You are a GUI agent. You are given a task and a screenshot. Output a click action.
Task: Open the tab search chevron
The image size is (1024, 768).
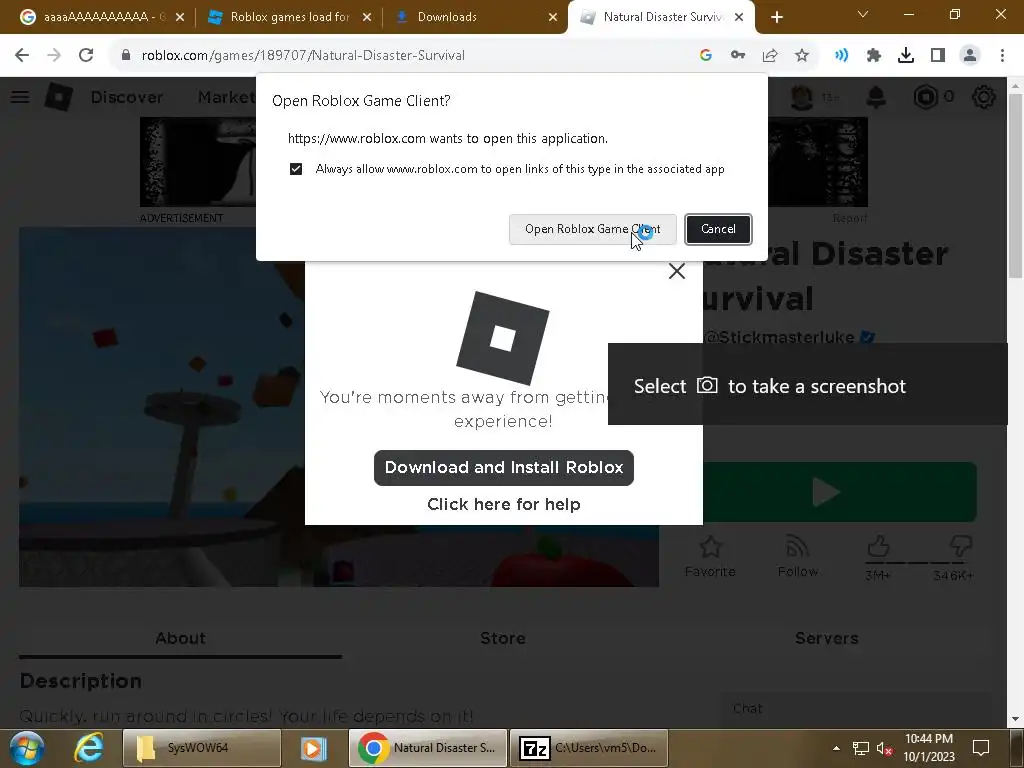coord(863,14)
